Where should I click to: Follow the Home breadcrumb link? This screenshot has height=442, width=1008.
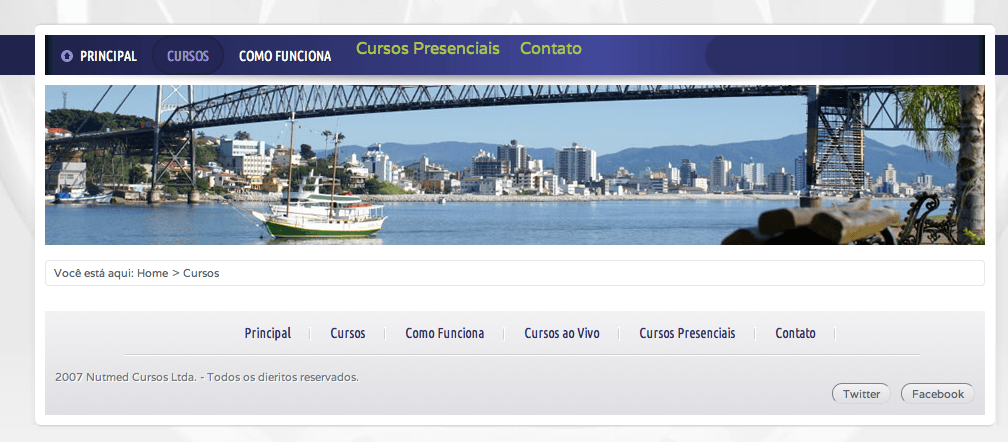pyautogui.click(x=152, y=273)
